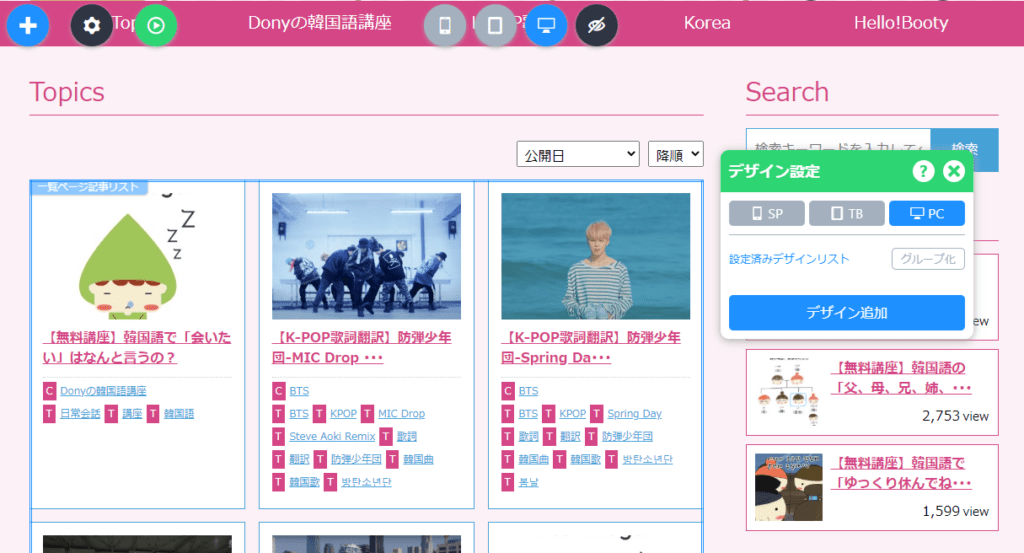1024x553 pixels.
Task: Open settings with the gear icon
Action: pyautogui.click(x=92, y=25)
